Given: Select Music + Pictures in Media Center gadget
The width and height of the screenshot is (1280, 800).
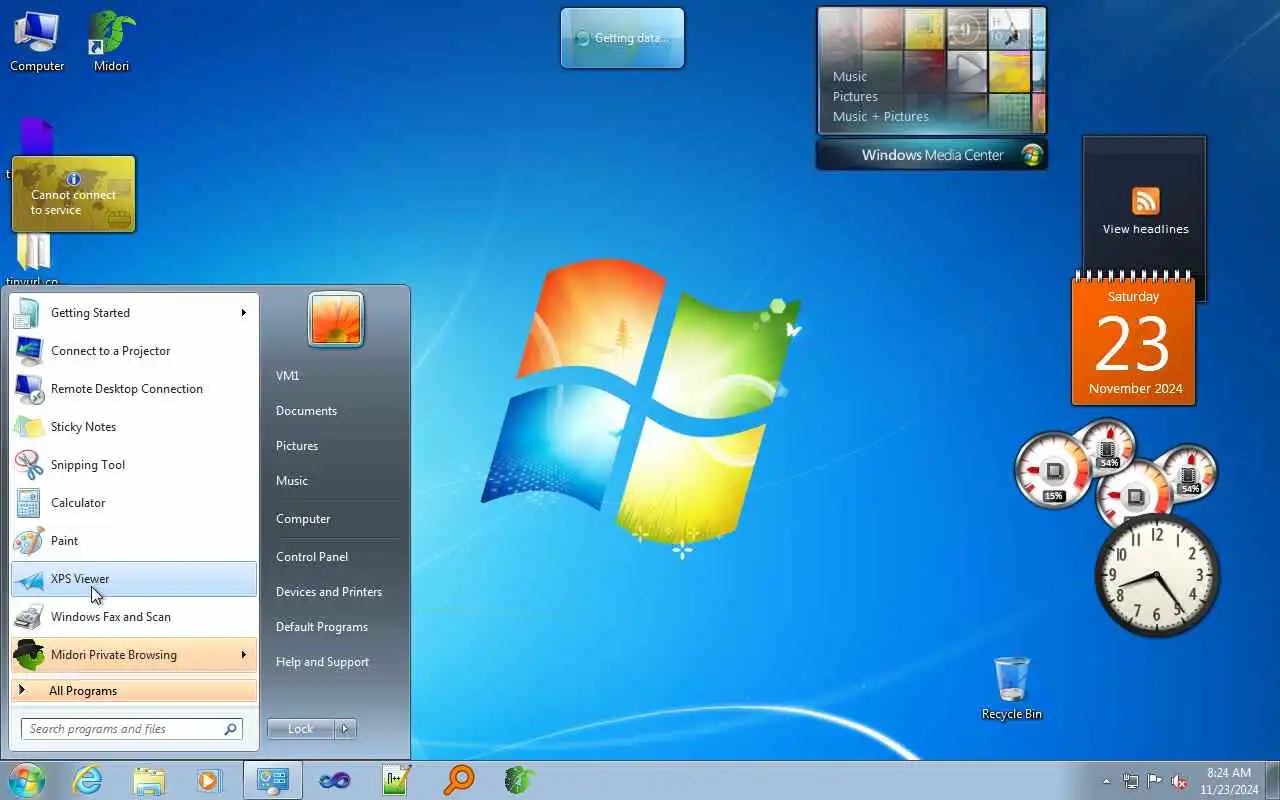Looking at the screenshot, I should click(x=881, y=117).
